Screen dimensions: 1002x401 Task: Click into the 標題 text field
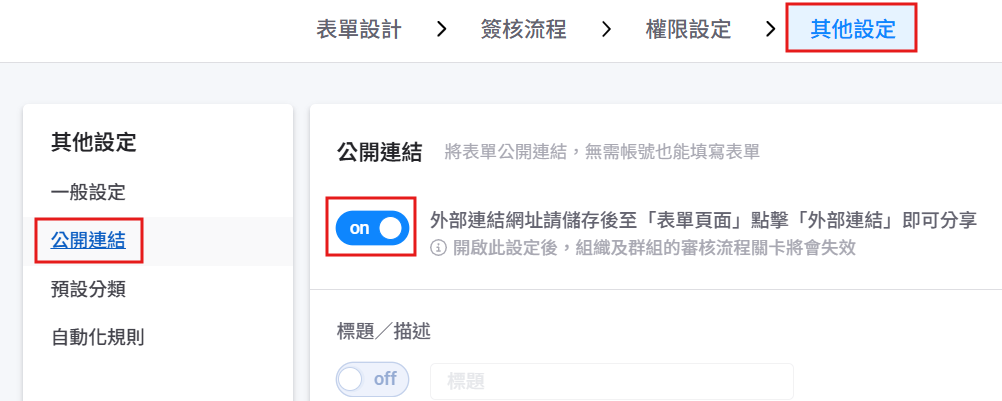(x=611, y=381)
